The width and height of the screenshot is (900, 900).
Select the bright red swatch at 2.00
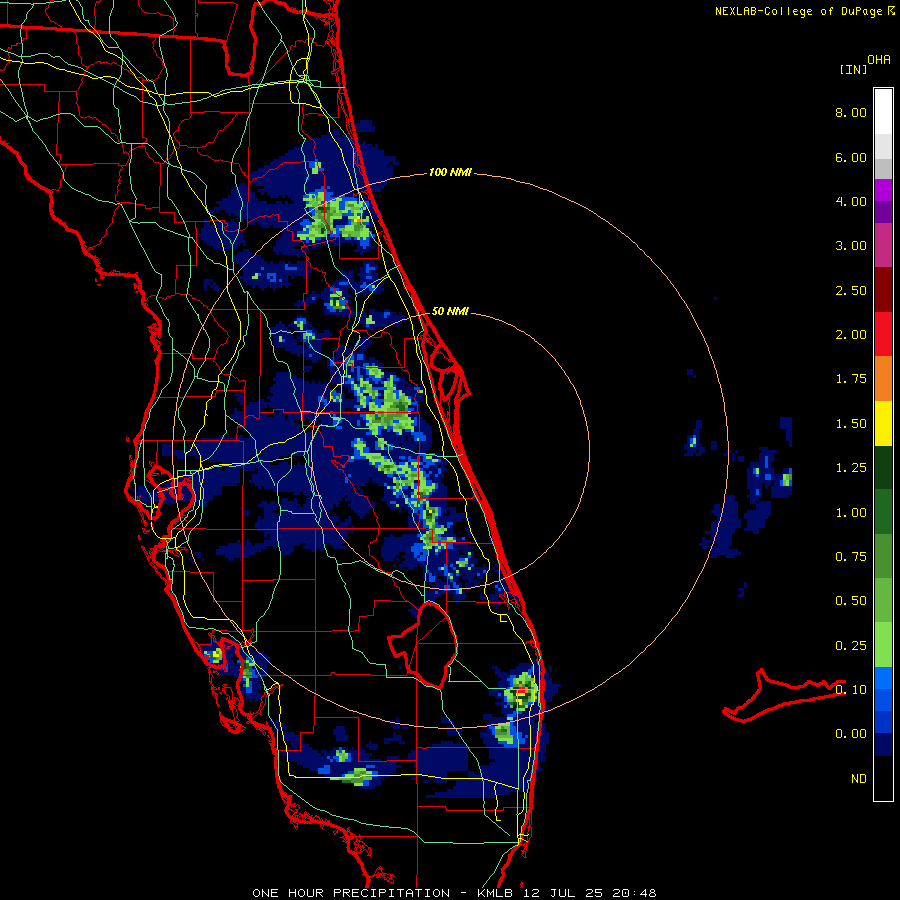pyautogui.click(x=883, y=334)
